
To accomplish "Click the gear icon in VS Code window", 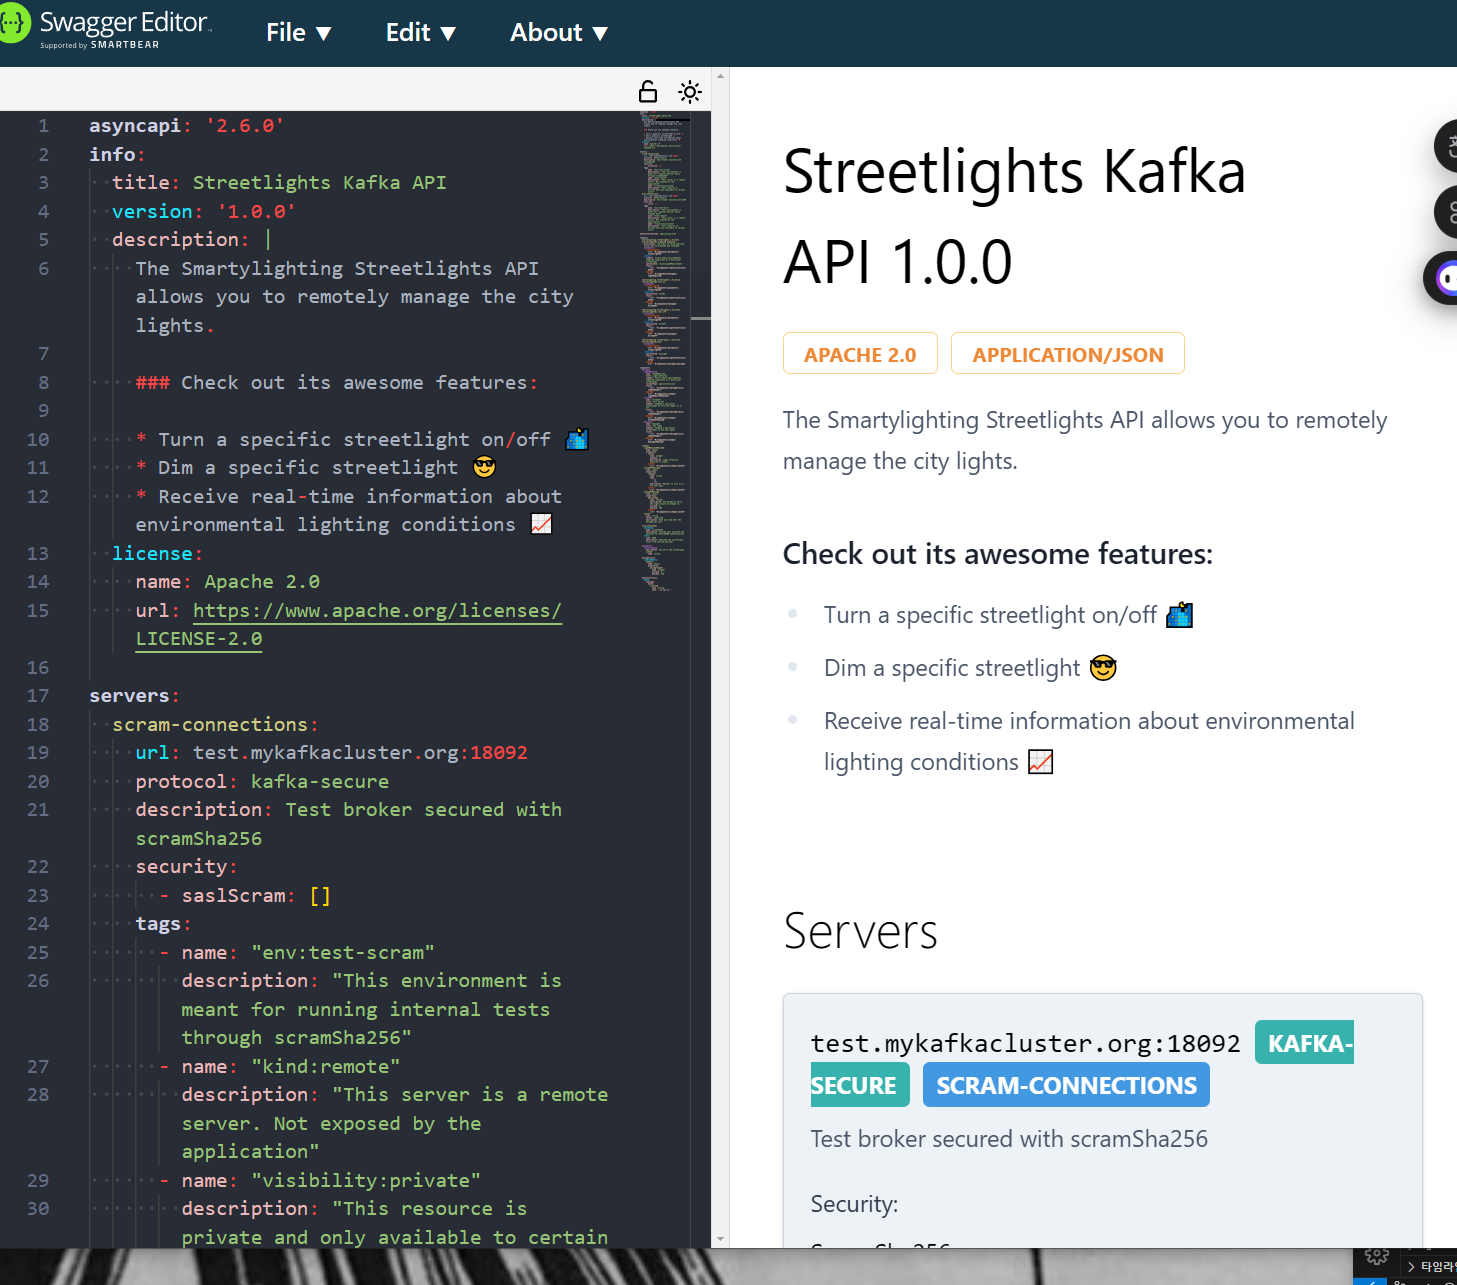I will [1377, 1256].
